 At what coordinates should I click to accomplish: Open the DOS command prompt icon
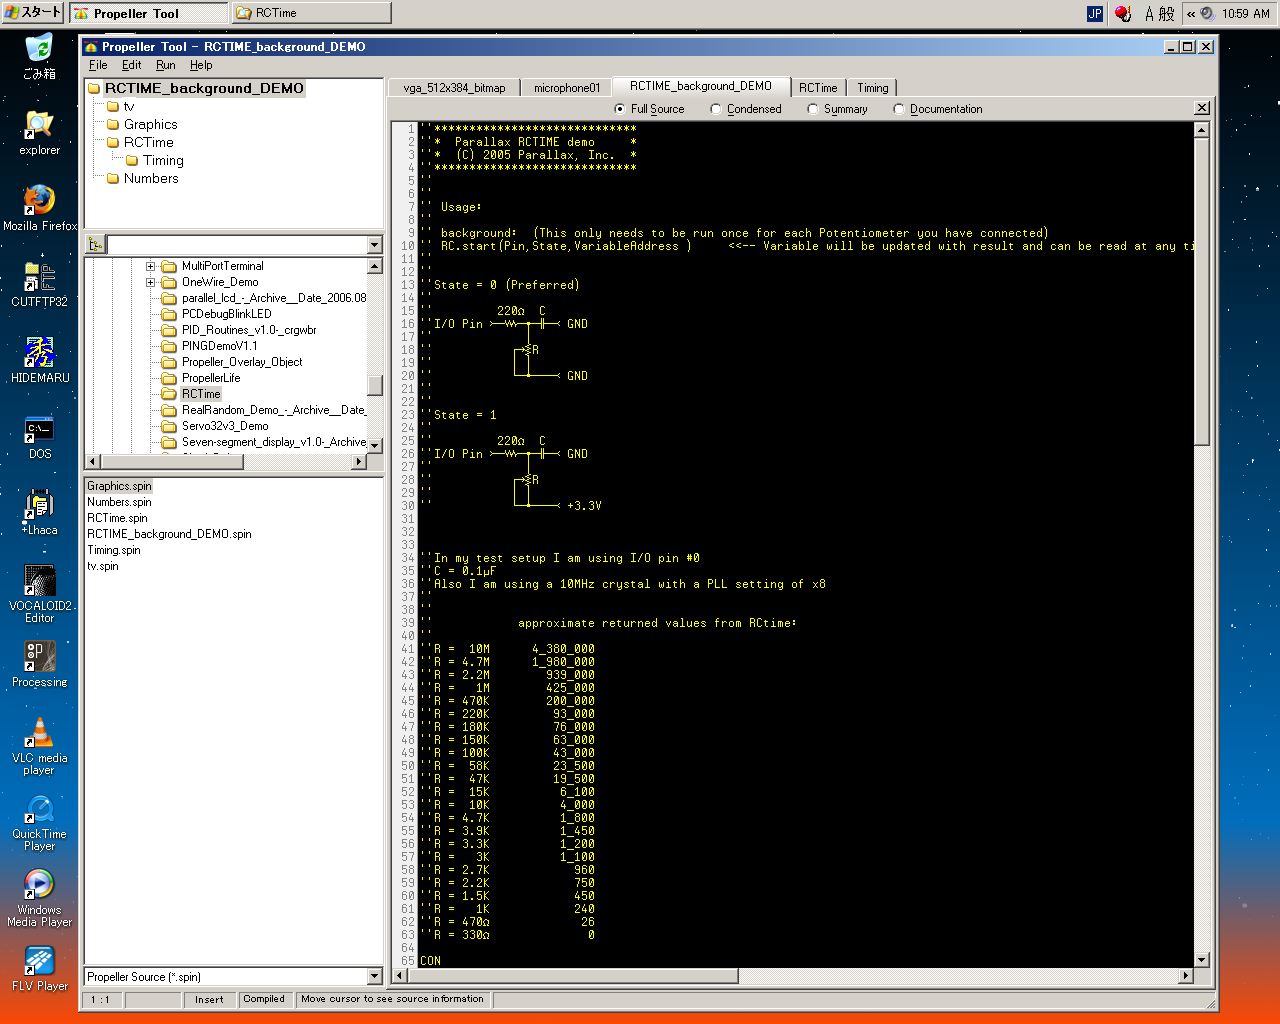tap(39, 430)
